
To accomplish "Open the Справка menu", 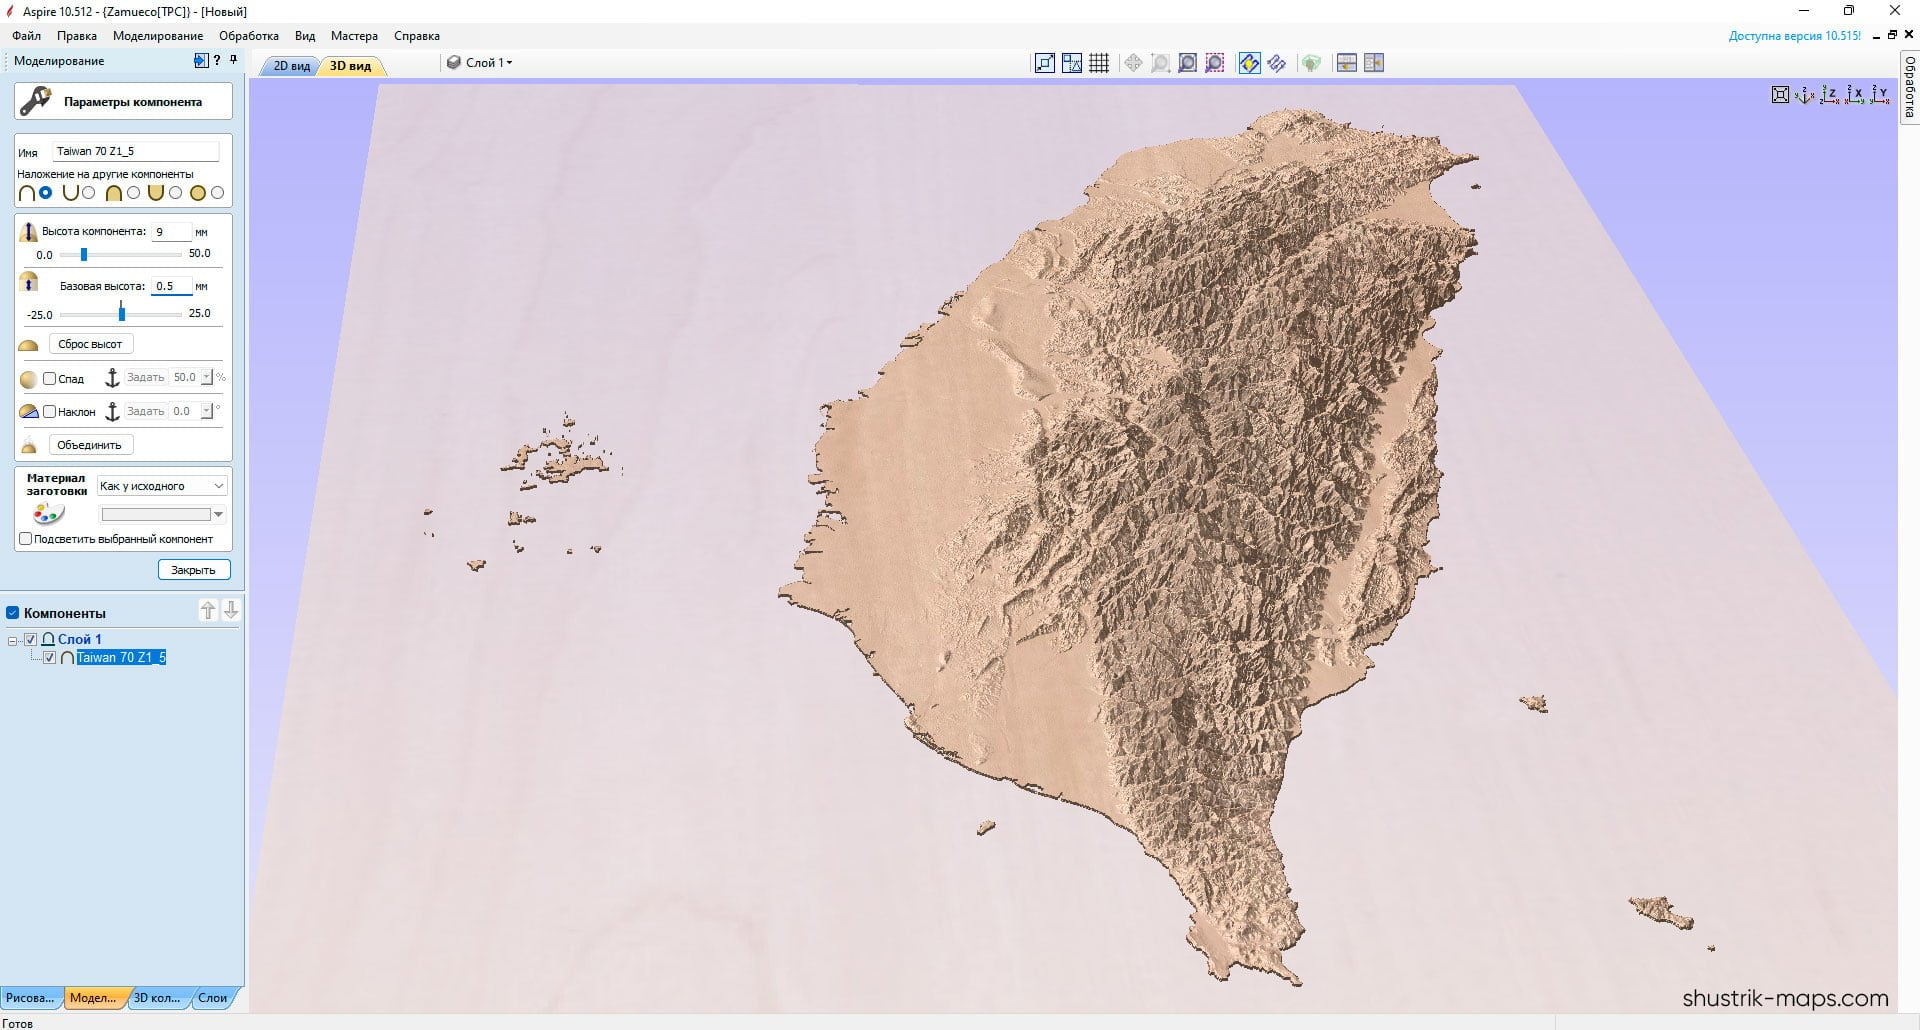I will coord(417,36).
